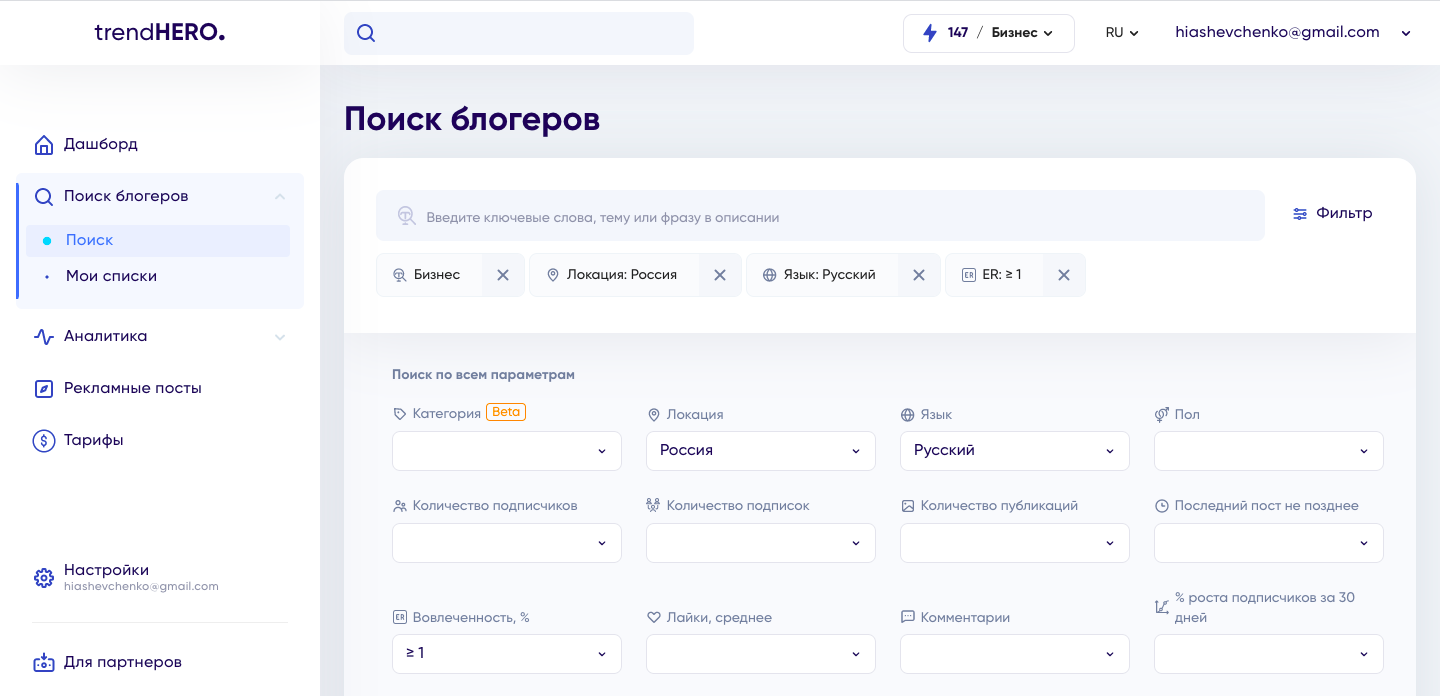The height and width of the screenshot is (696, 1440).
Task: Click the Лайки heart icon
Action: (654, 618)
